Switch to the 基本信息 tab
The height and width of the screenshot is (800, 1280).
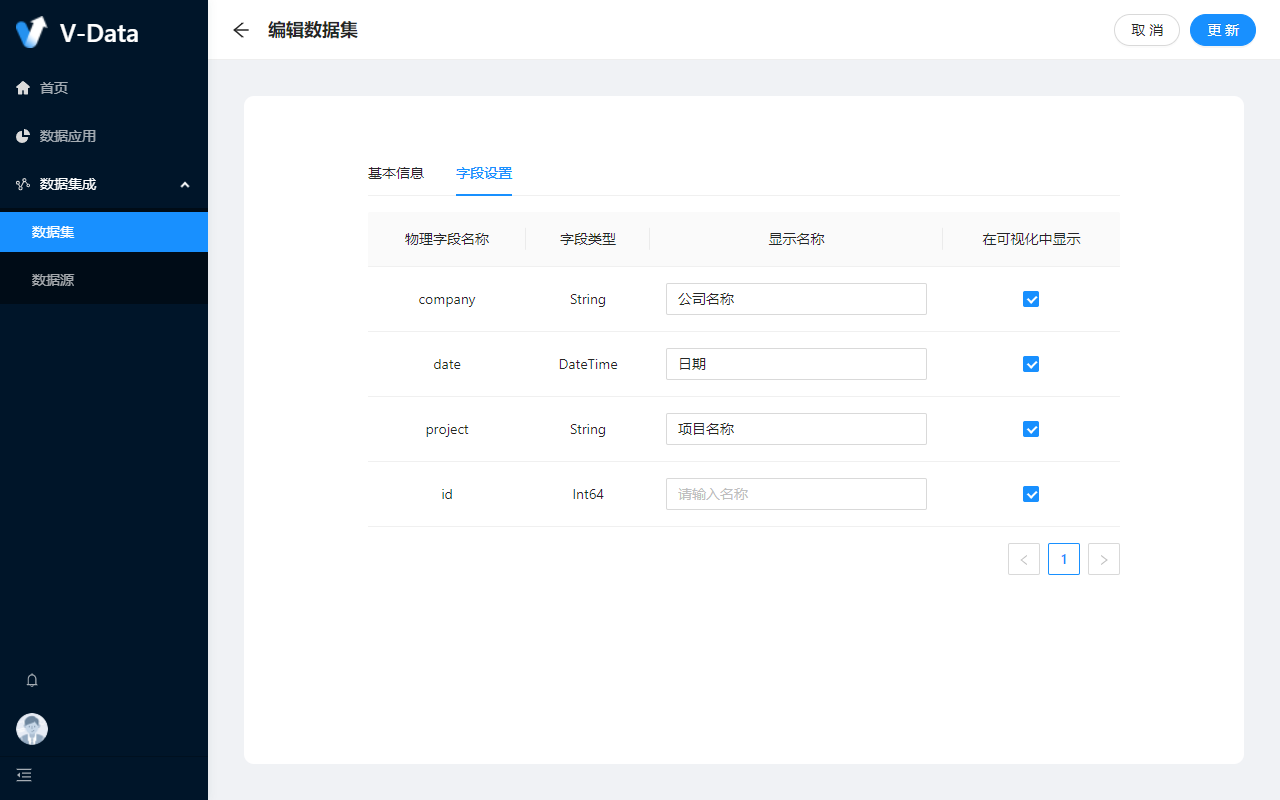[396, 173]
